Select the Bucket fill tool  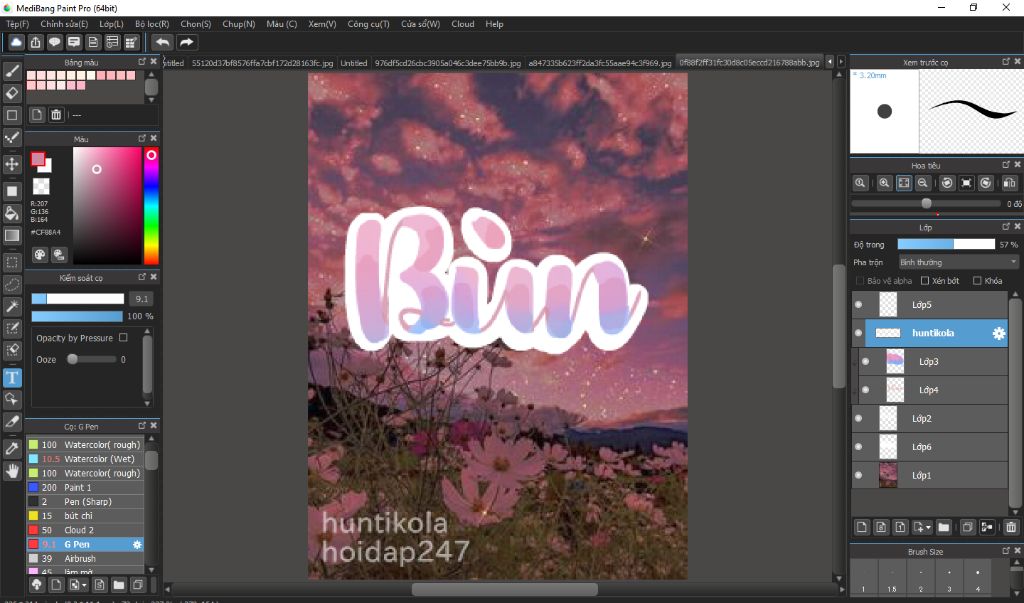(12, 213)
